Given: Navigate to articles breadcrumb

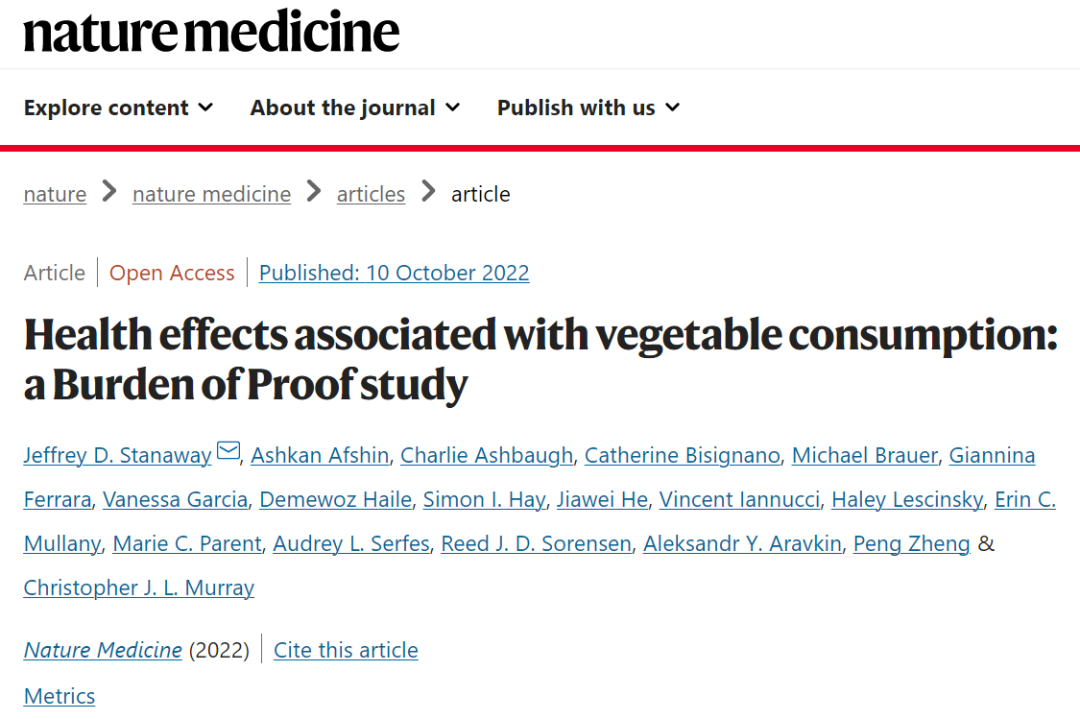Looking at the screenshot, I should (x=371, y=194).
